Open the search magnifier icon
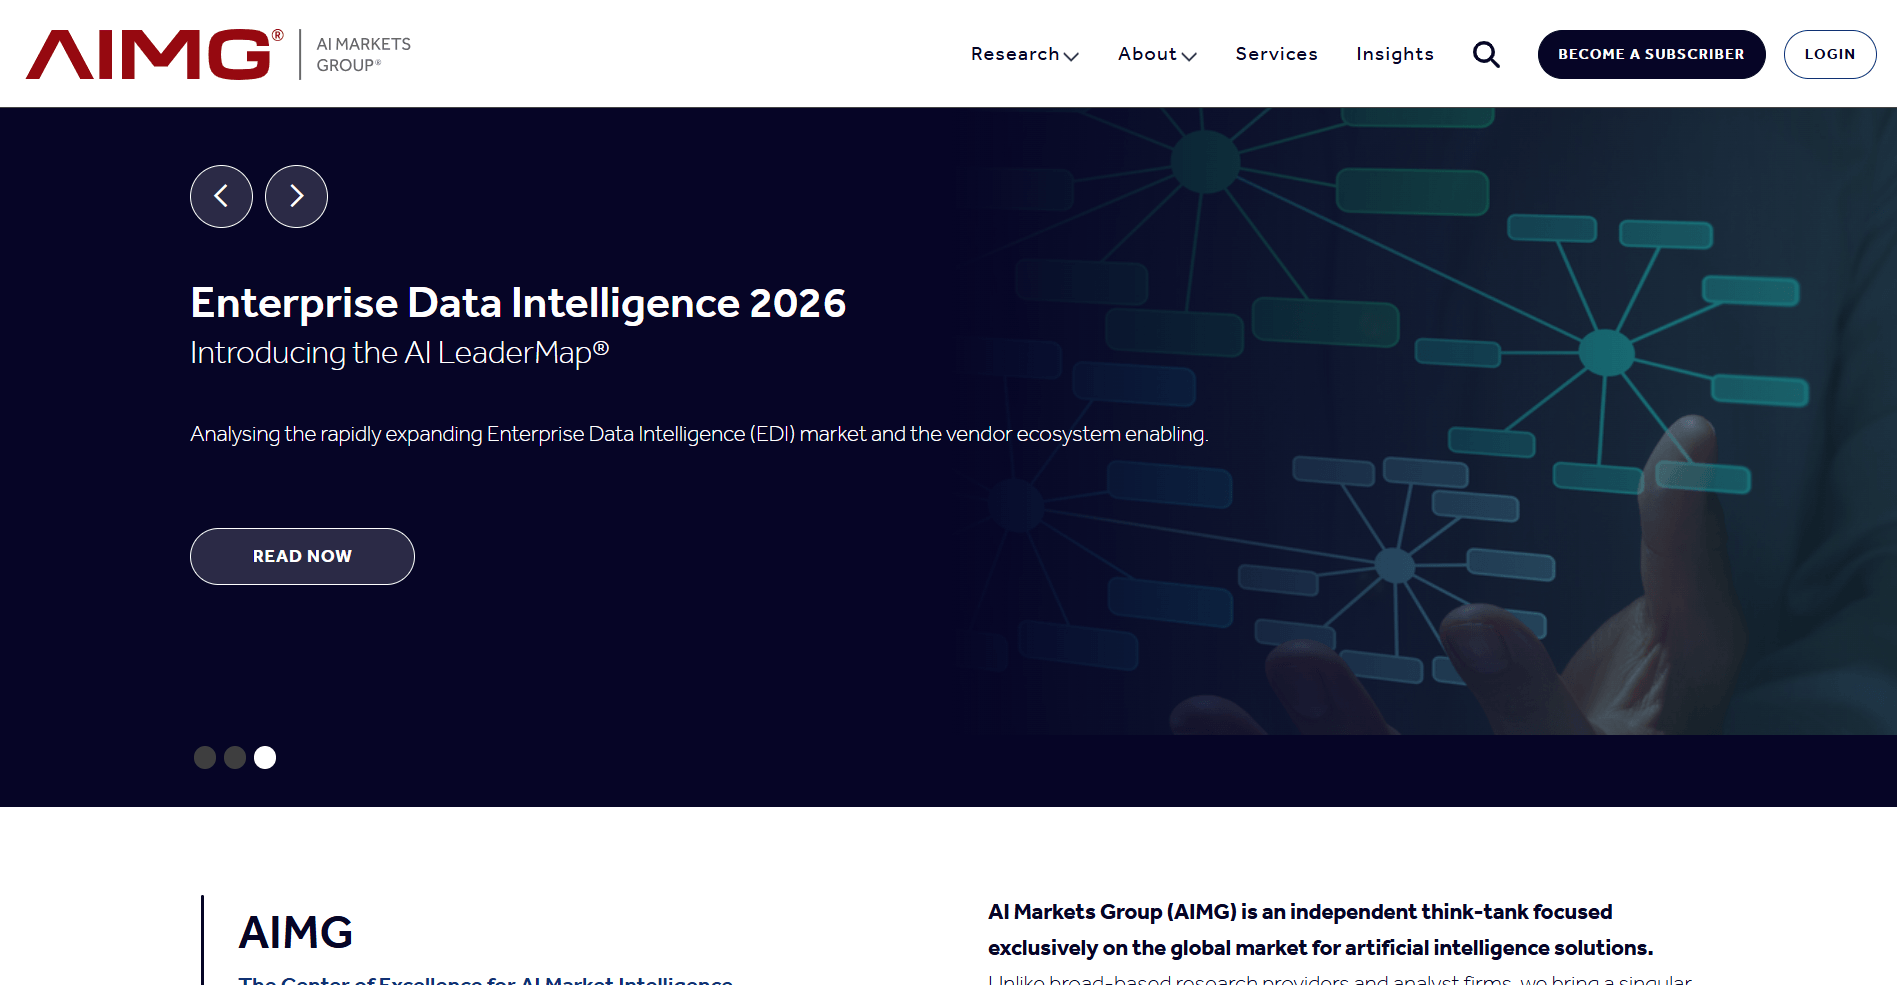 coord(1486,54)
